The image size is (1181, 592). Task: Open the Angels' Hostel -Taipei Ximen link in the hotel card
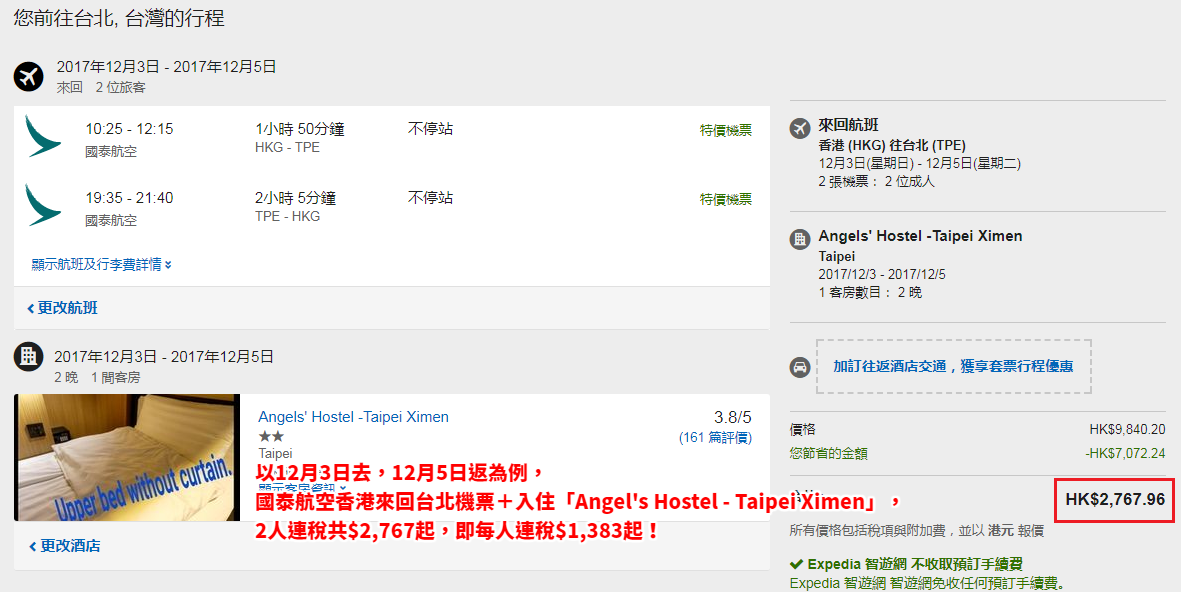[353, 417]
